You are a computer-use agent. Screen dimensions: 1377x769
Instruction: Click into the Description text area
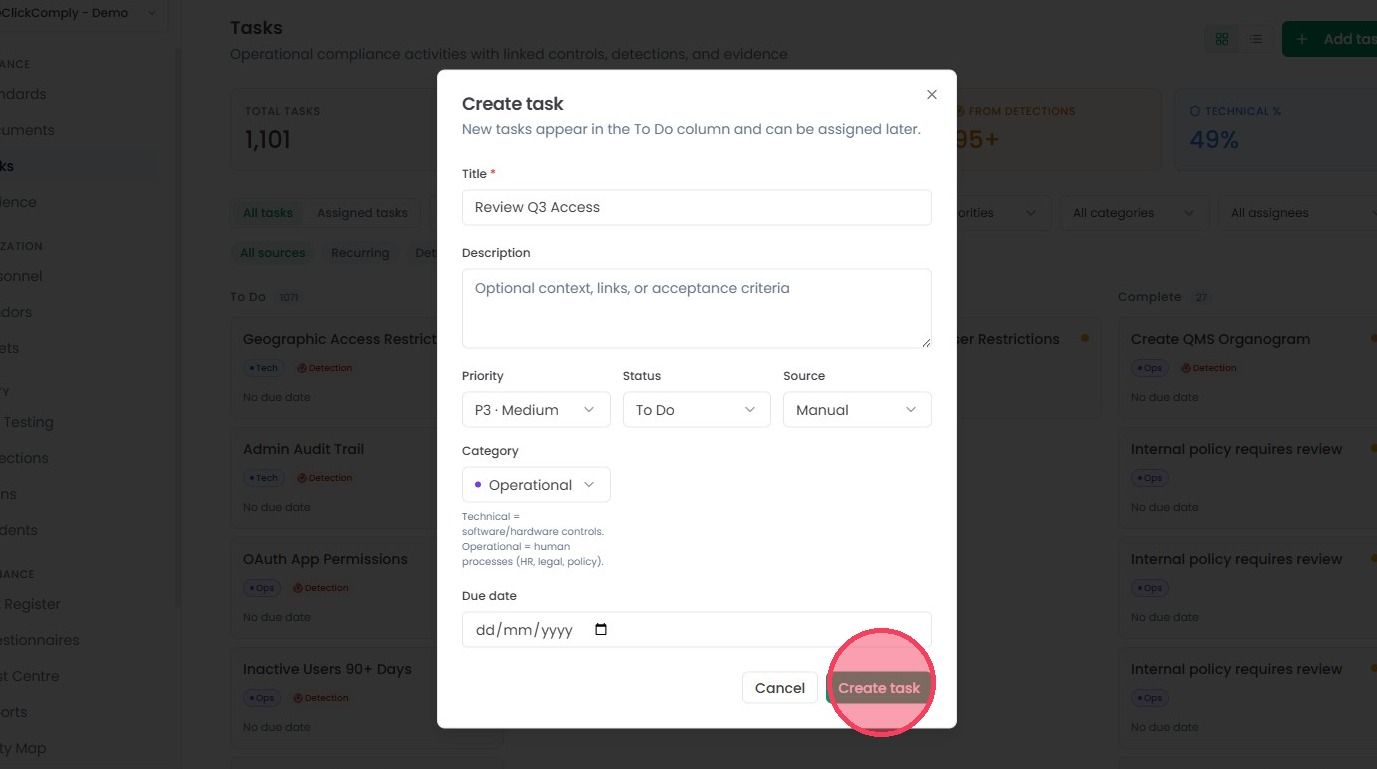pos(696,308)
